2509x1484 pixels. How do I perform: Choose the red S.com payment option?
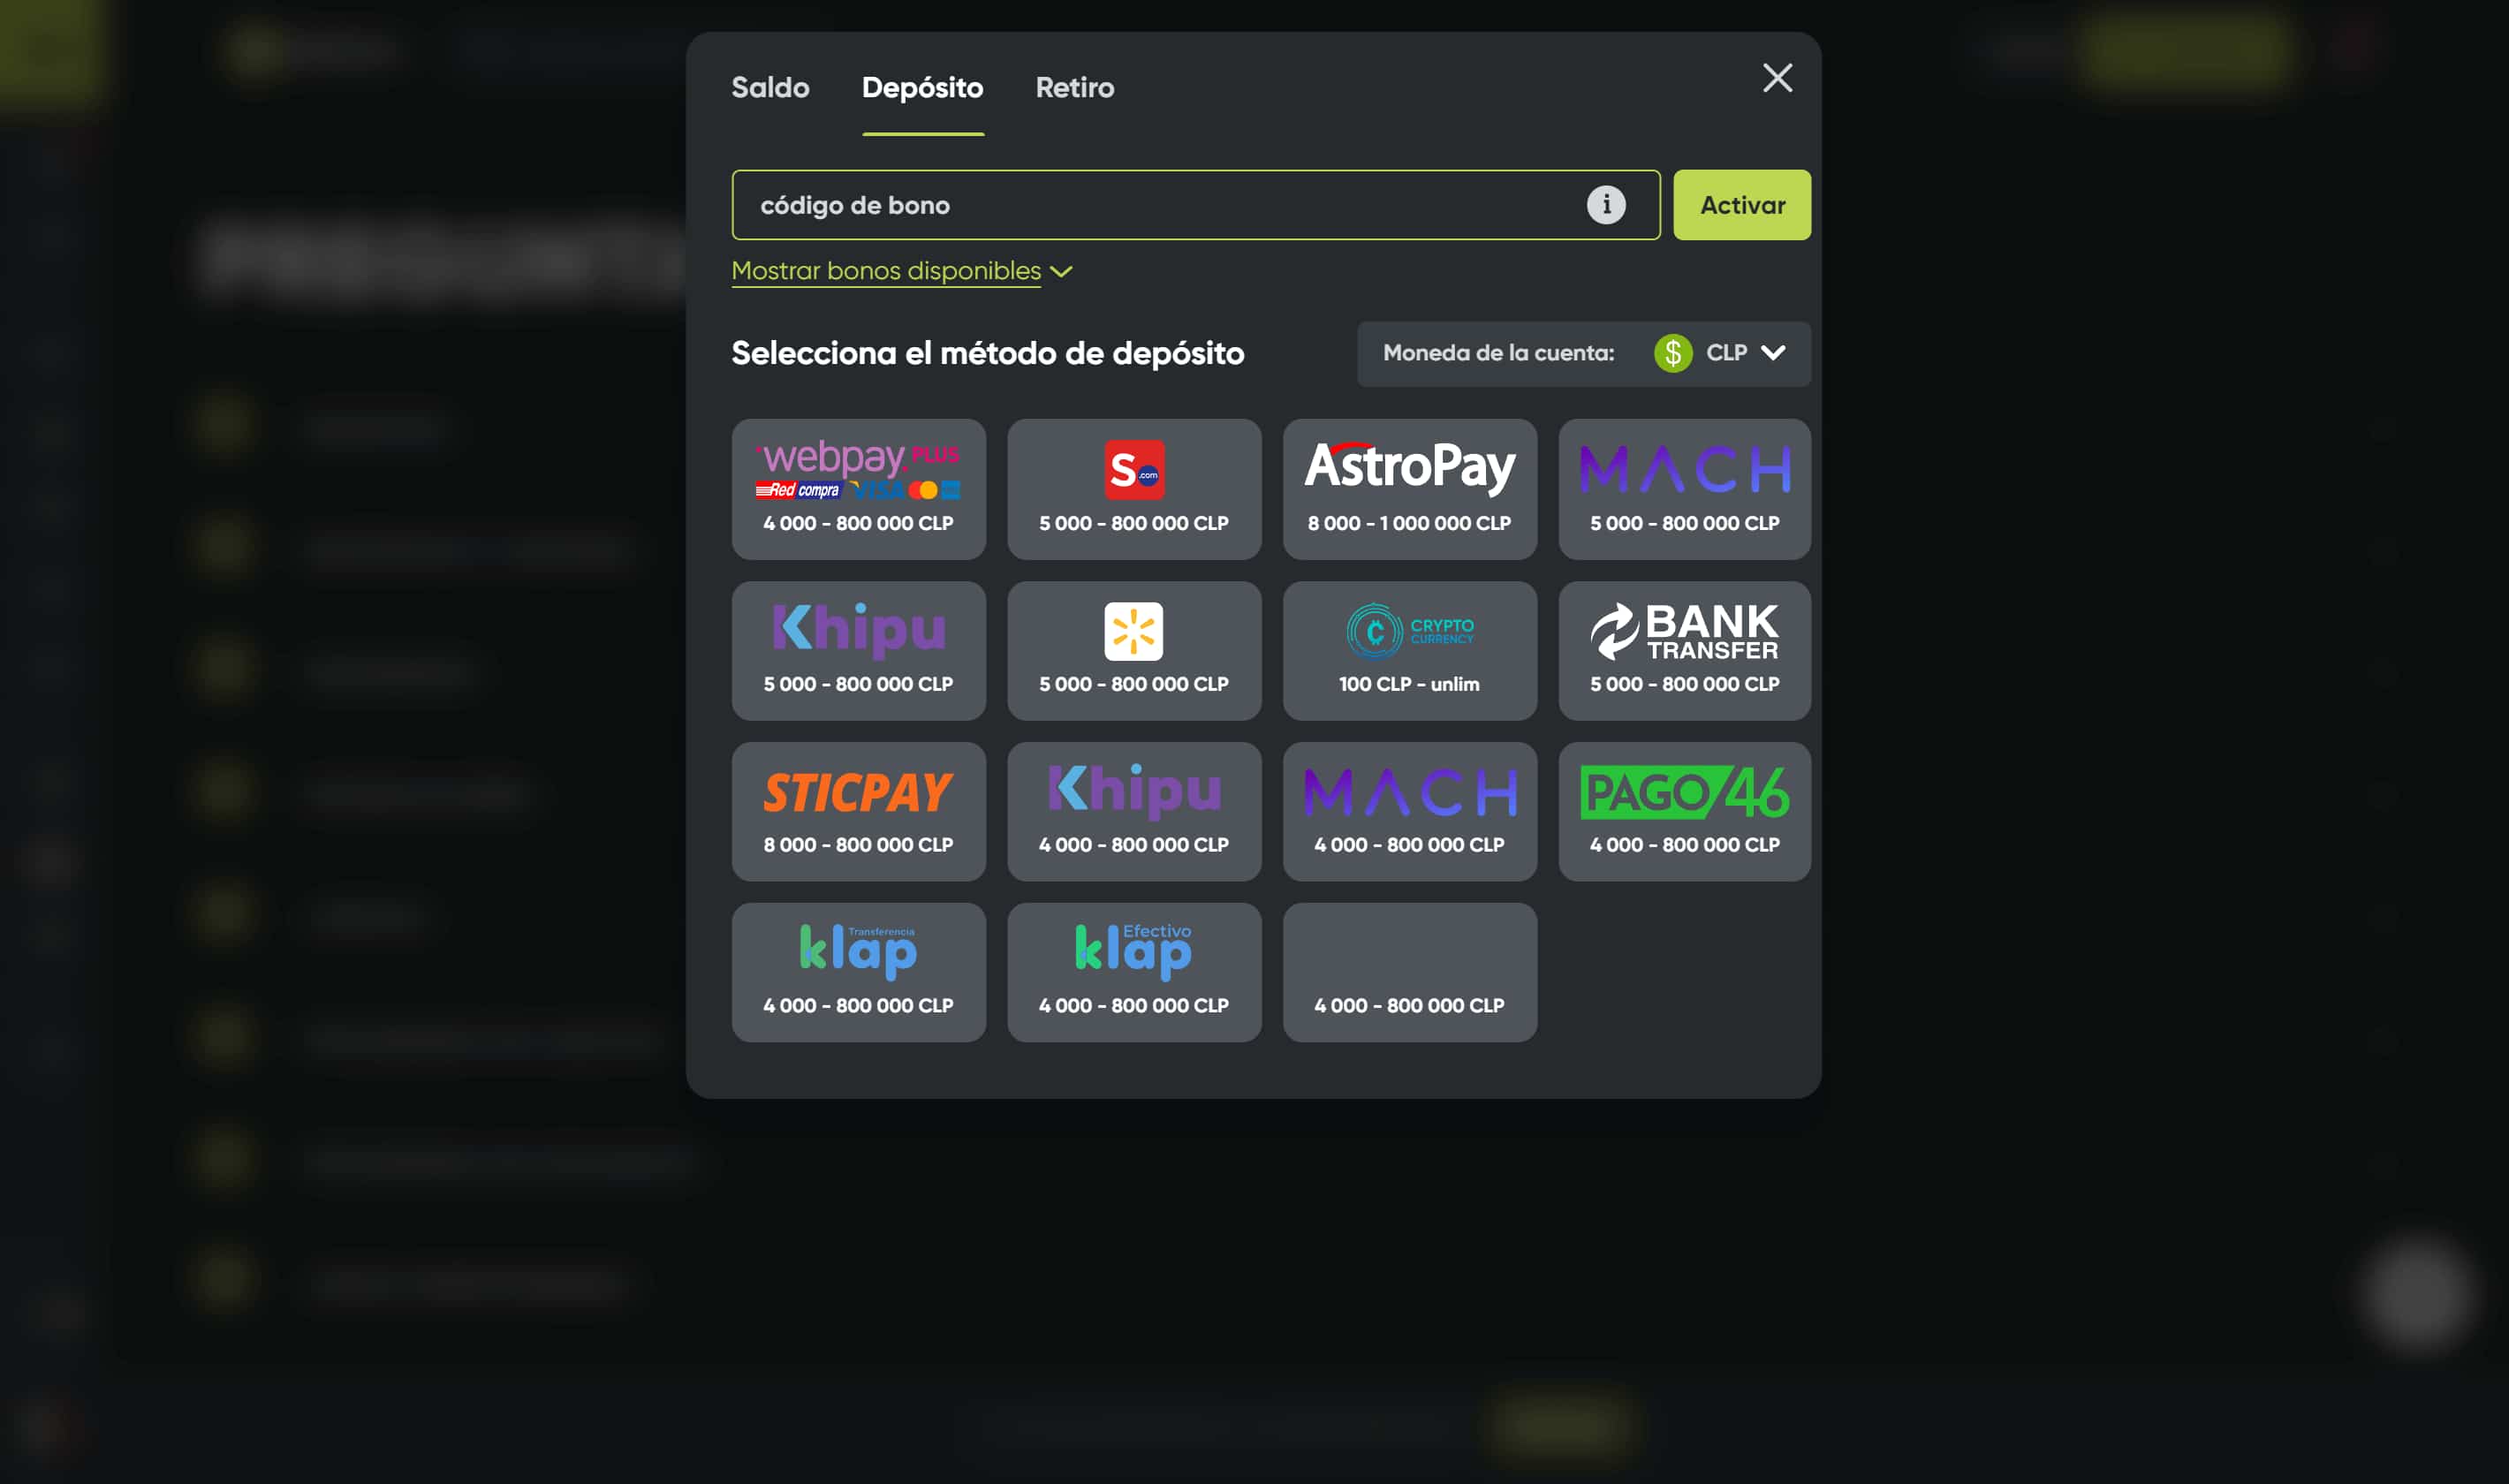[1134, 489]
